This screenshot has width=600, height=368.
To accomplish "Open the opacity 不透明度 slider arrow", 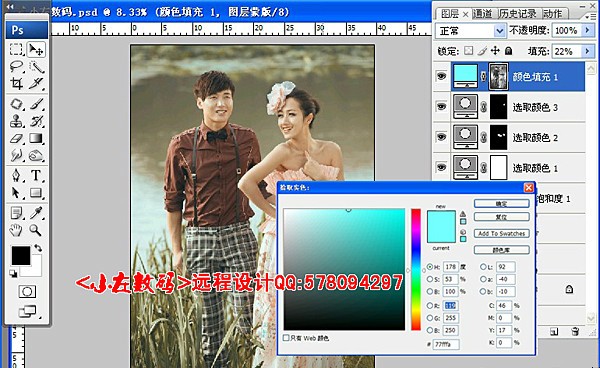I will point(587,30).
